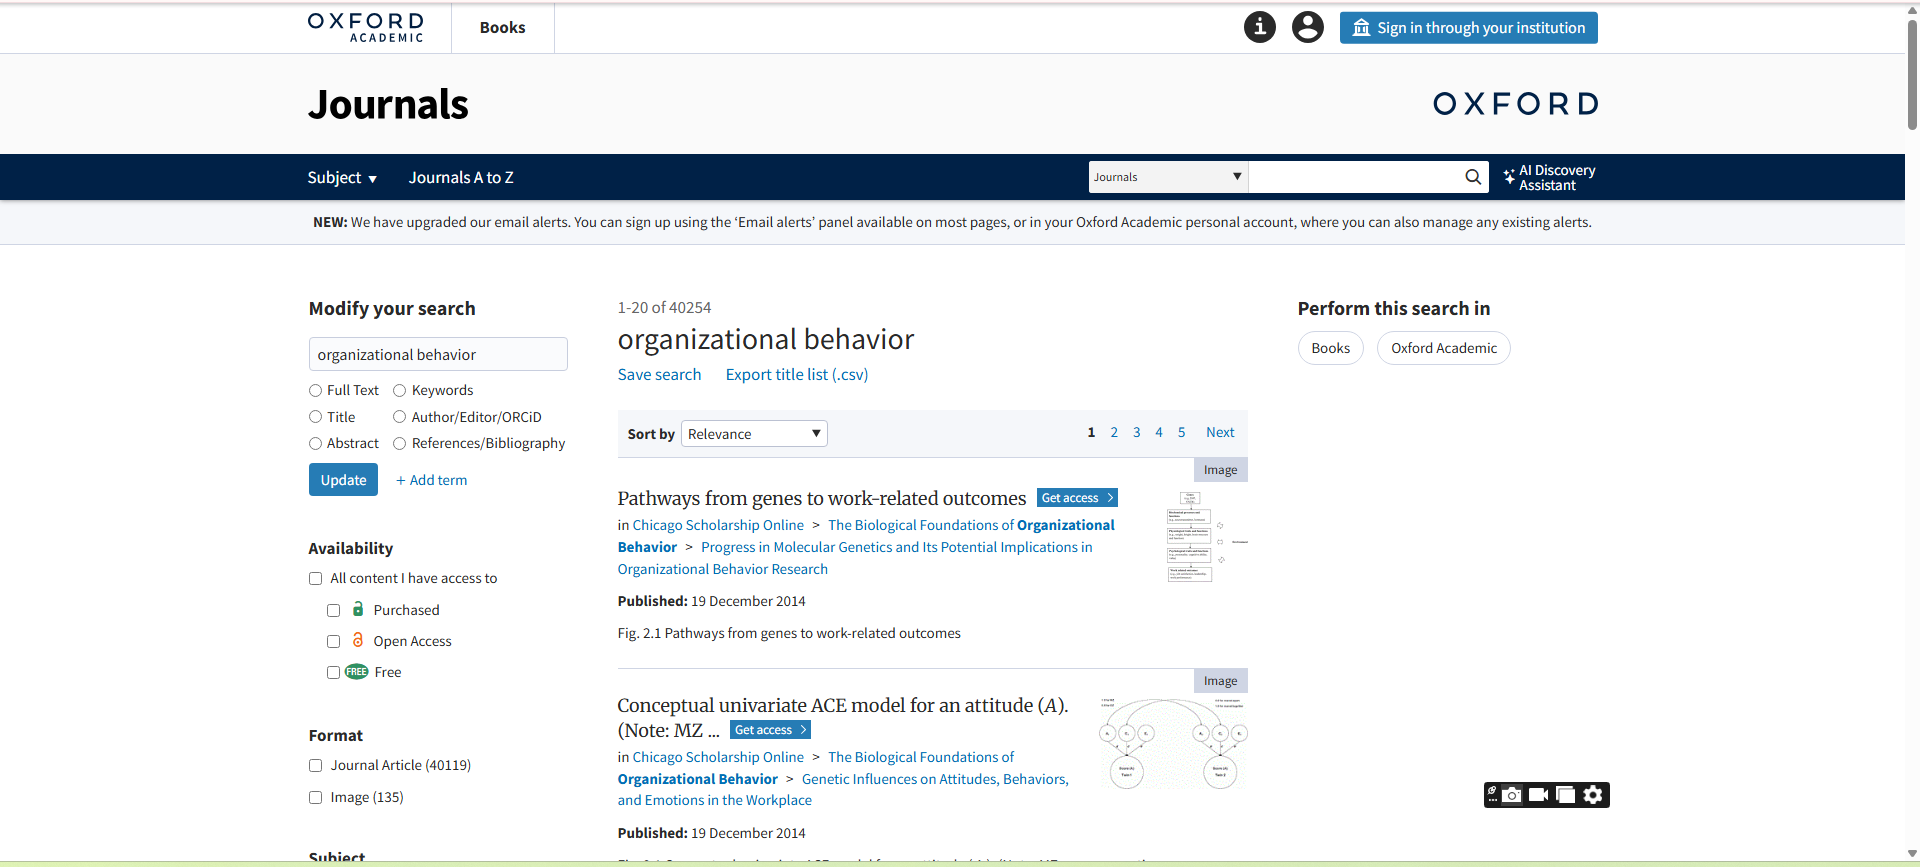Image resolution: width=1920 pixels, height=867 pixels.
Task: Click the magnifying glass search icon
Action: (1472, 177)
